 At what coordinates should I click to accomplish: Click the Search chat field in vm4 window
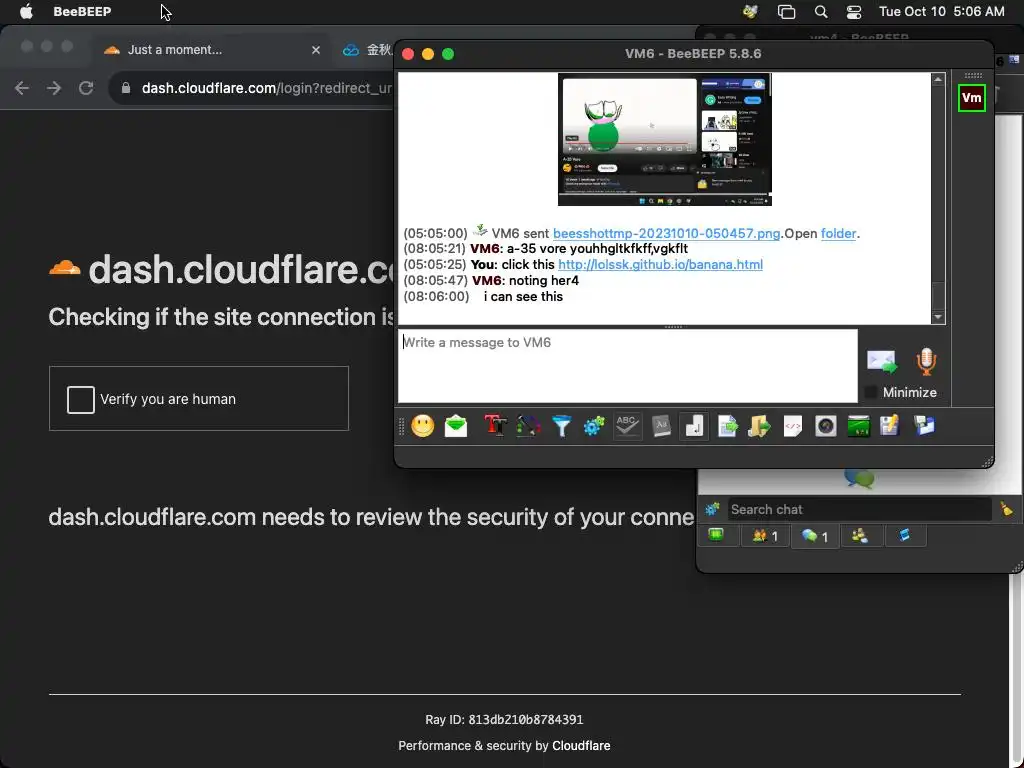[x=860, y=509]
